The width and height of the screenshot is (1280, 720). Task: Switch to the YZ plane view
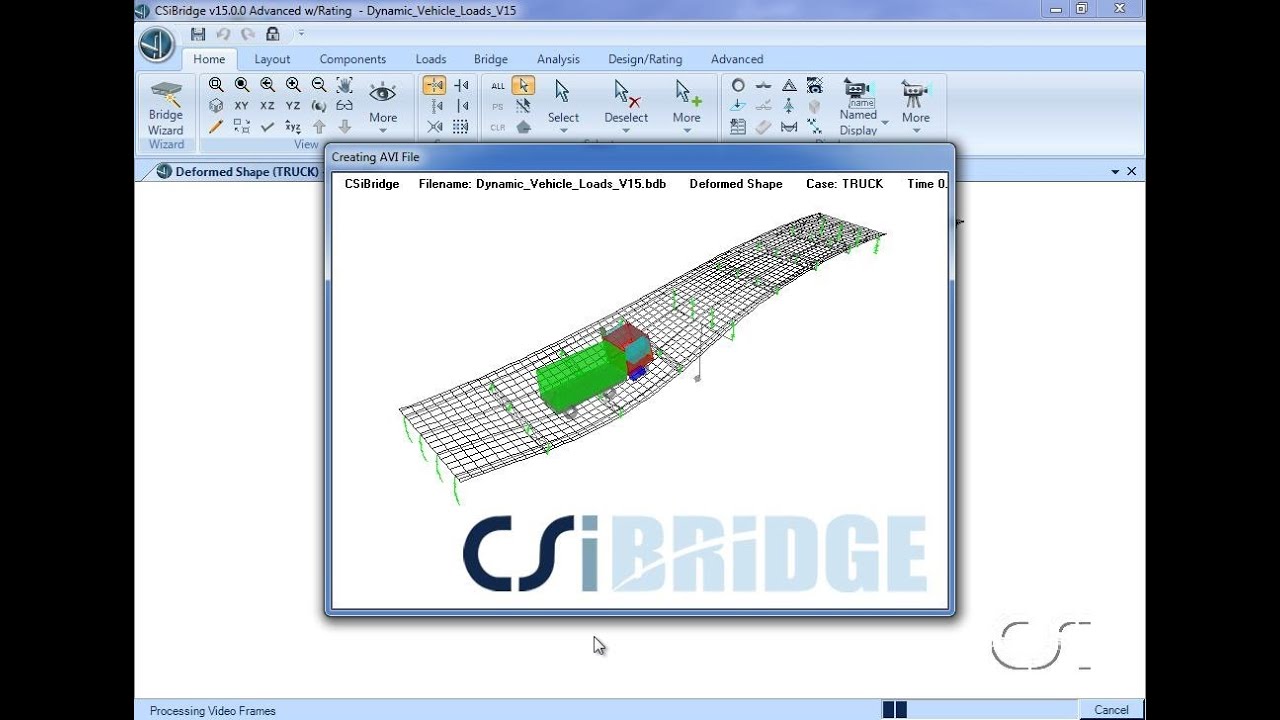tap(293, 106)
